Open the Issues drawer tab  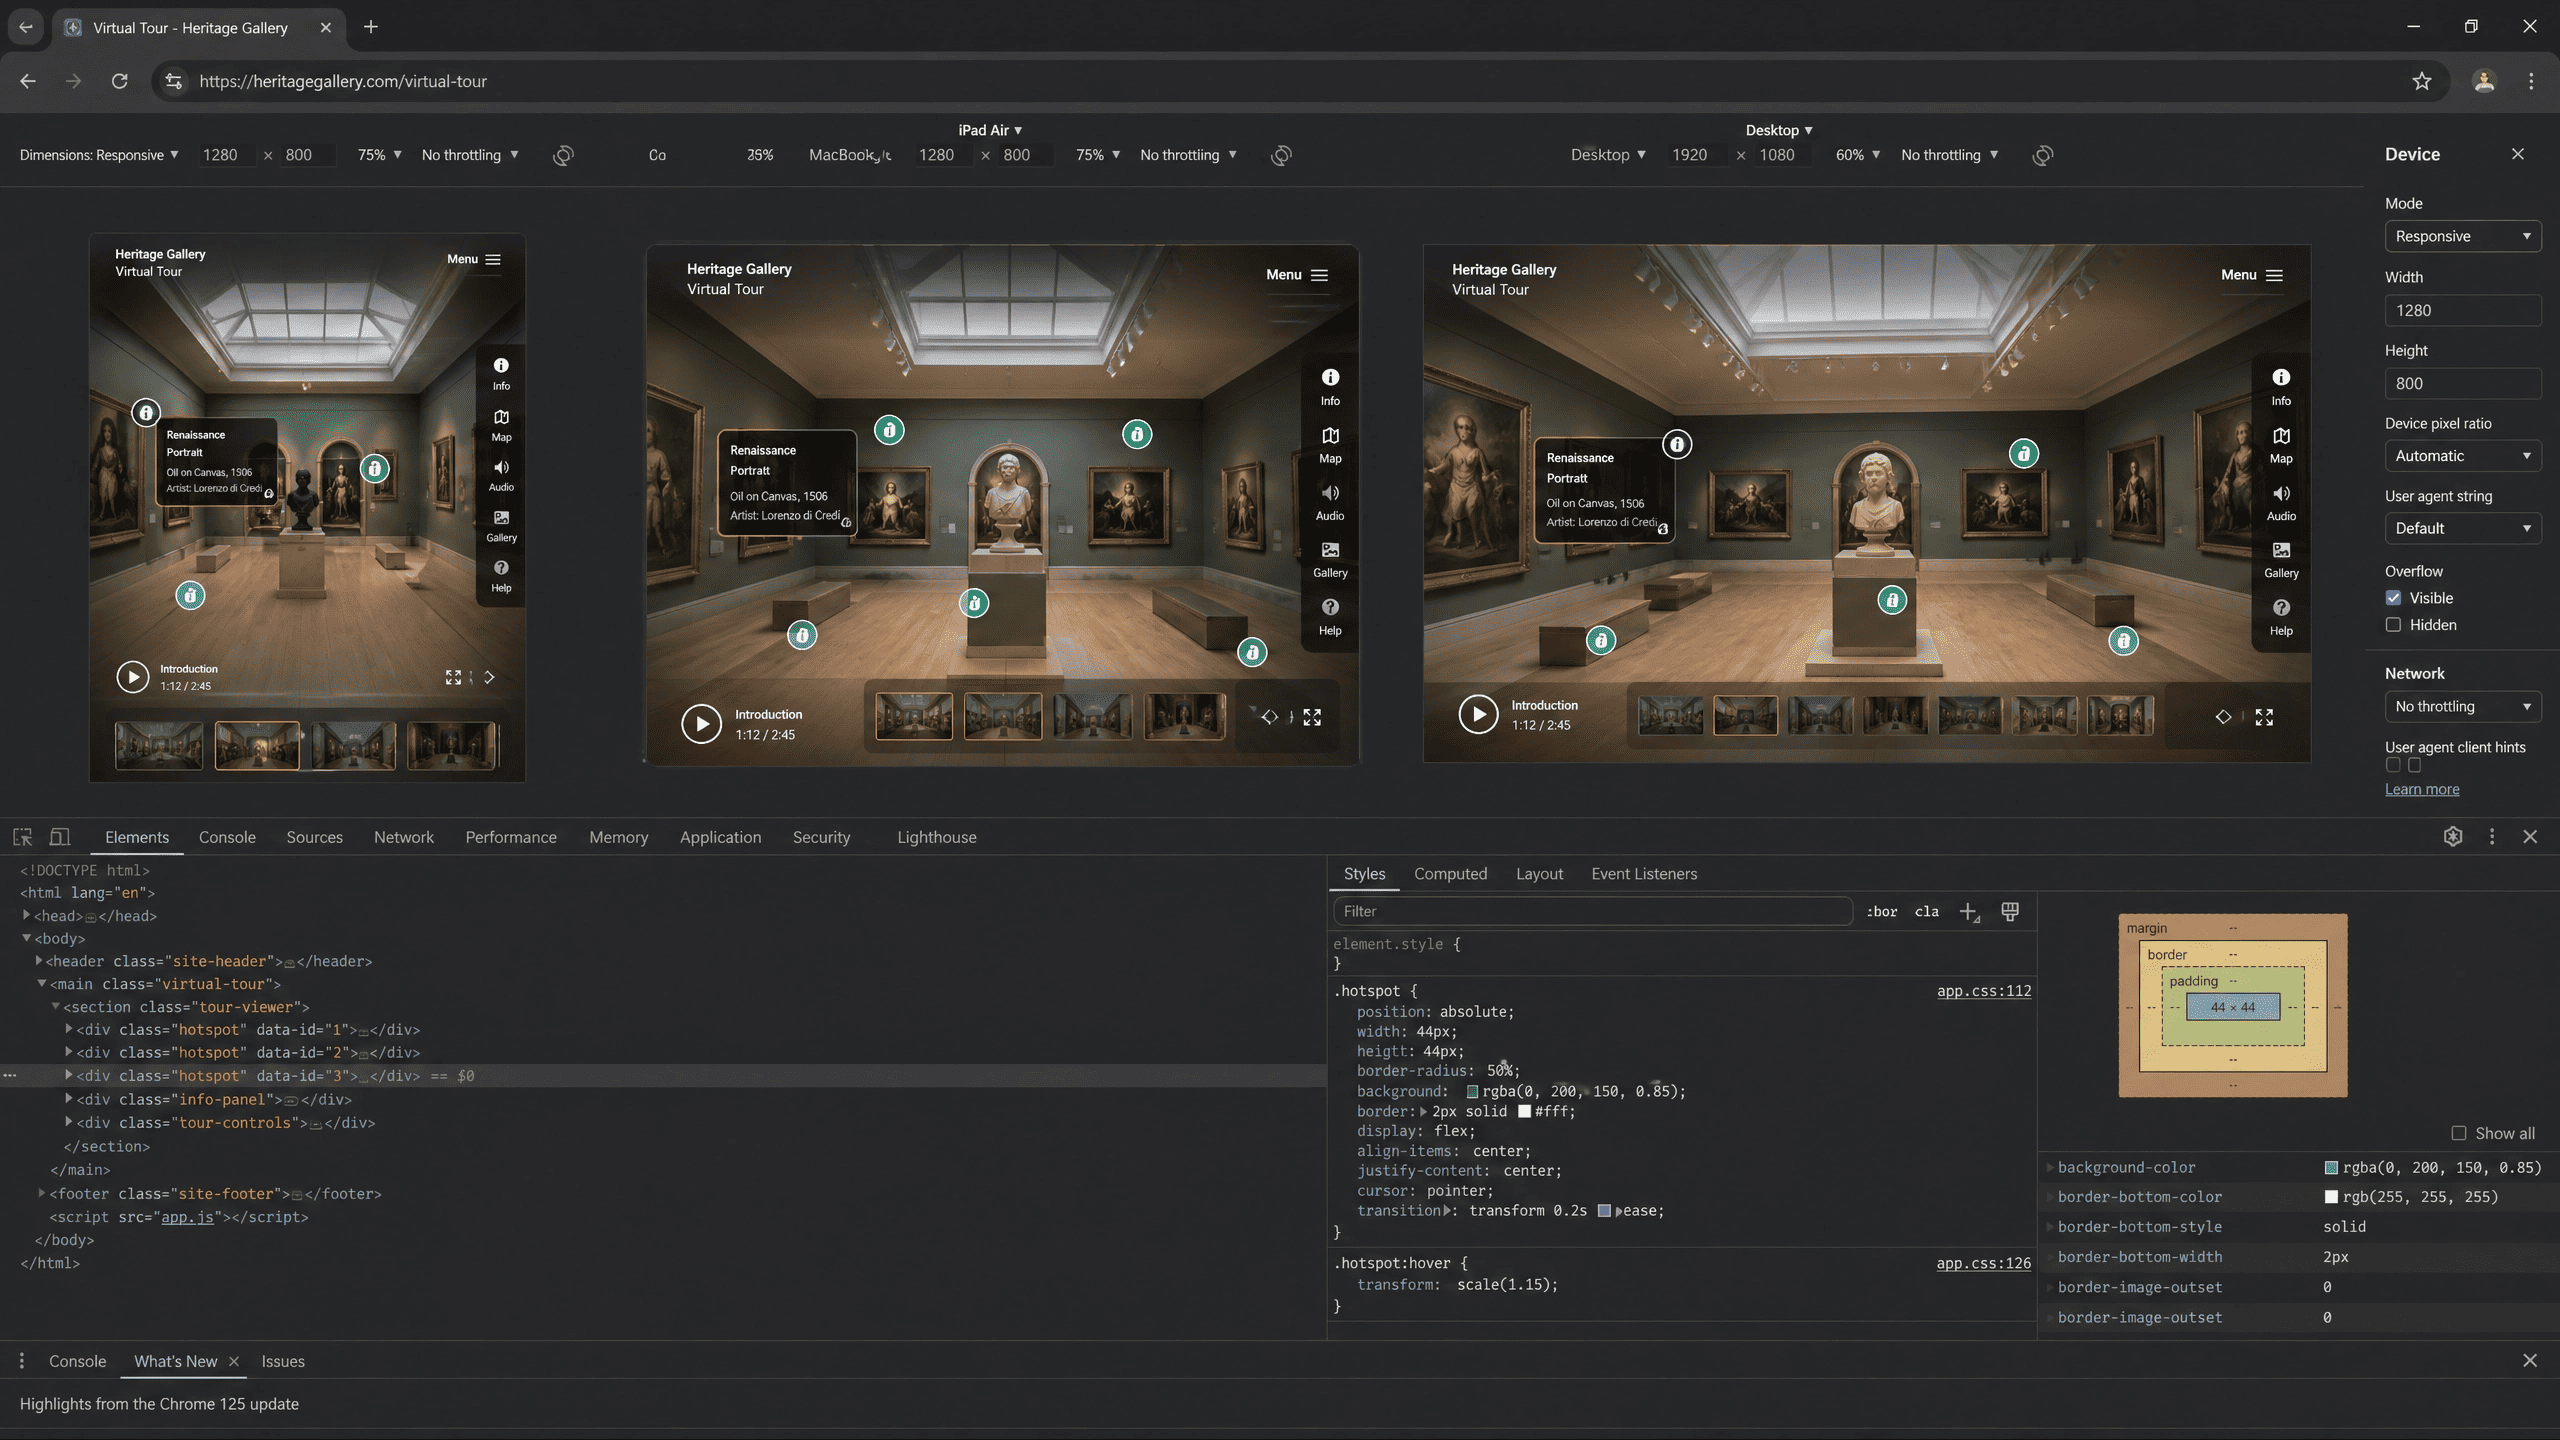[283, 1361]
